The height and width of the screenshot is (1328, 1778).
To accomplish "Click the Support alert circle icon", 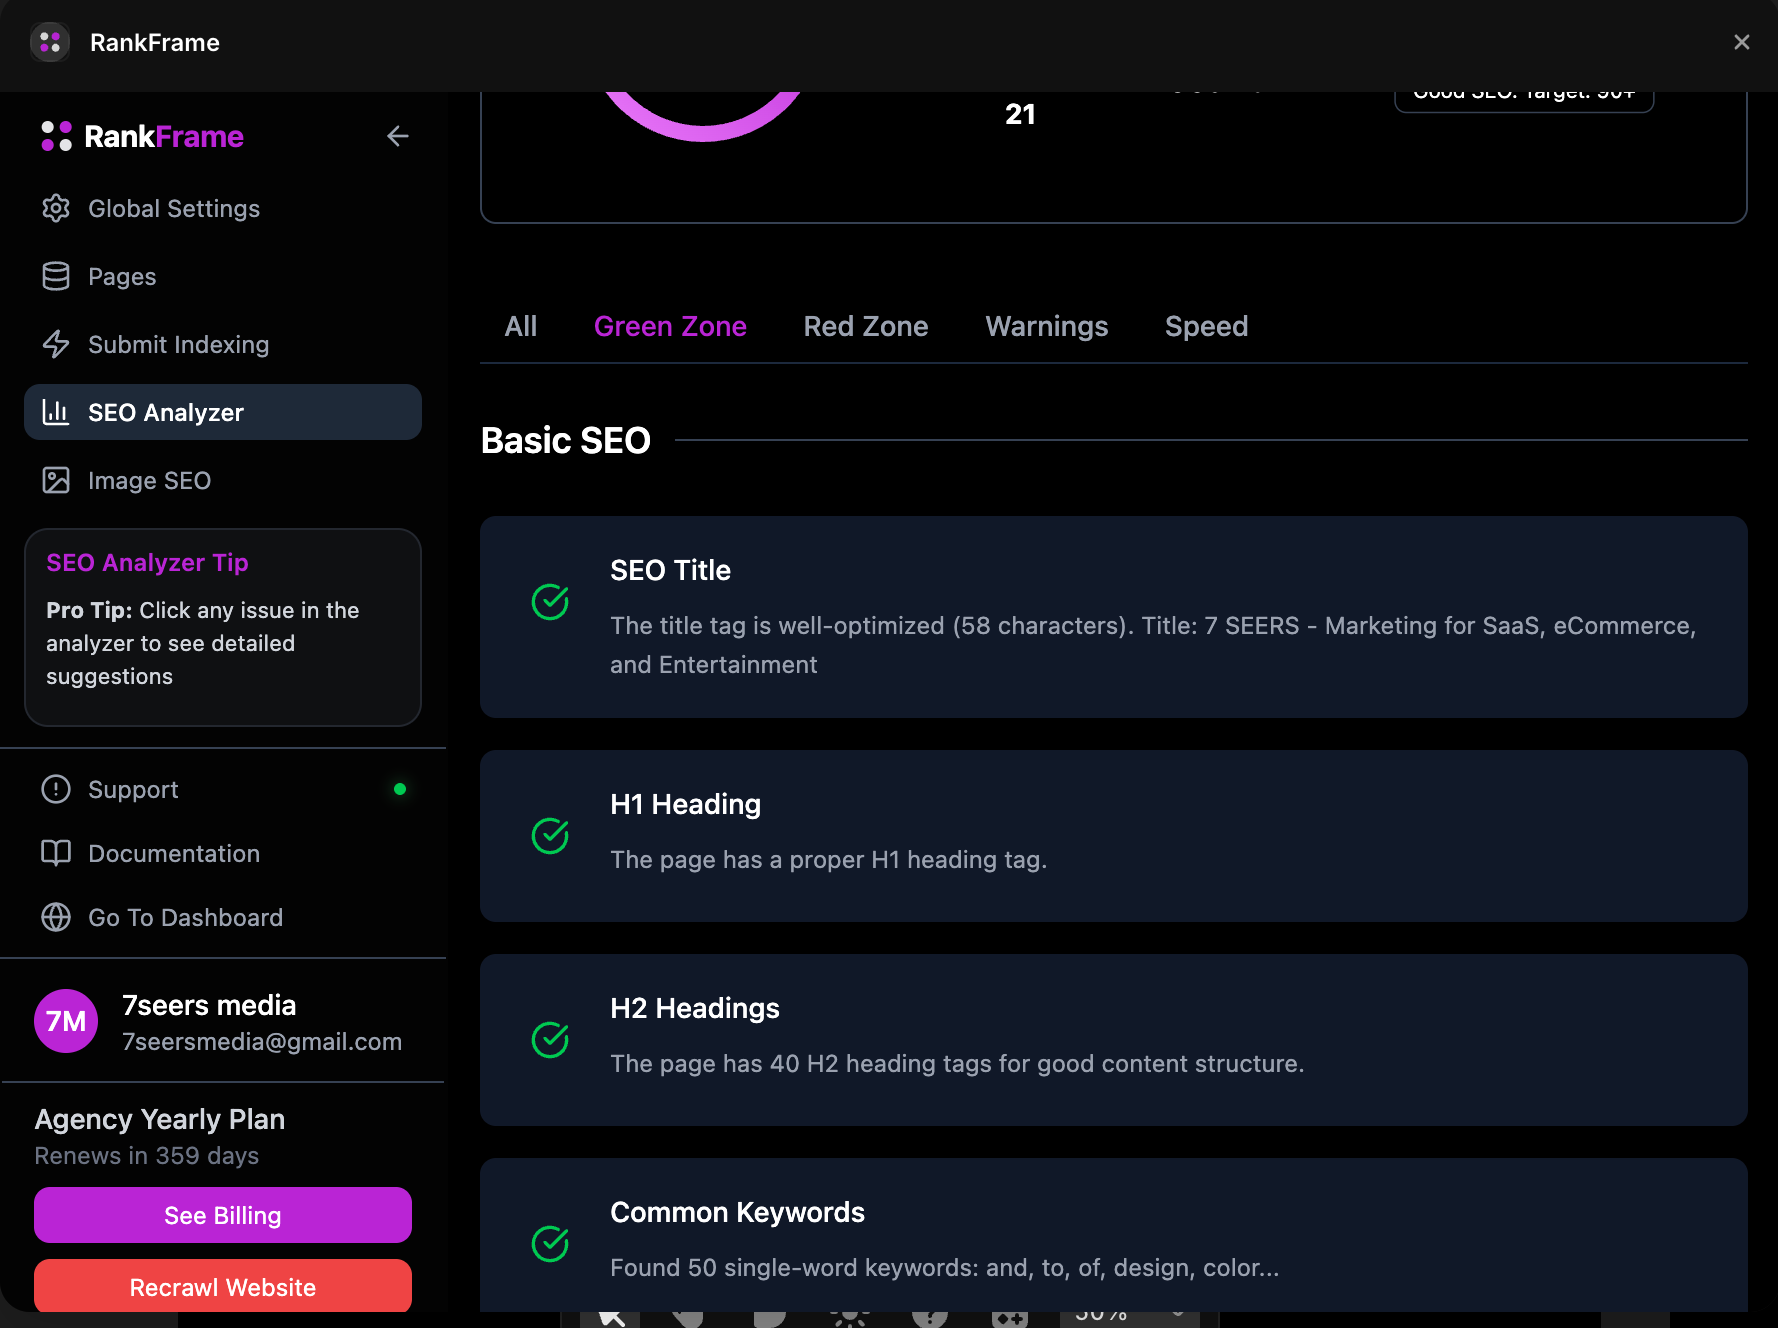I will pos(56,789).
